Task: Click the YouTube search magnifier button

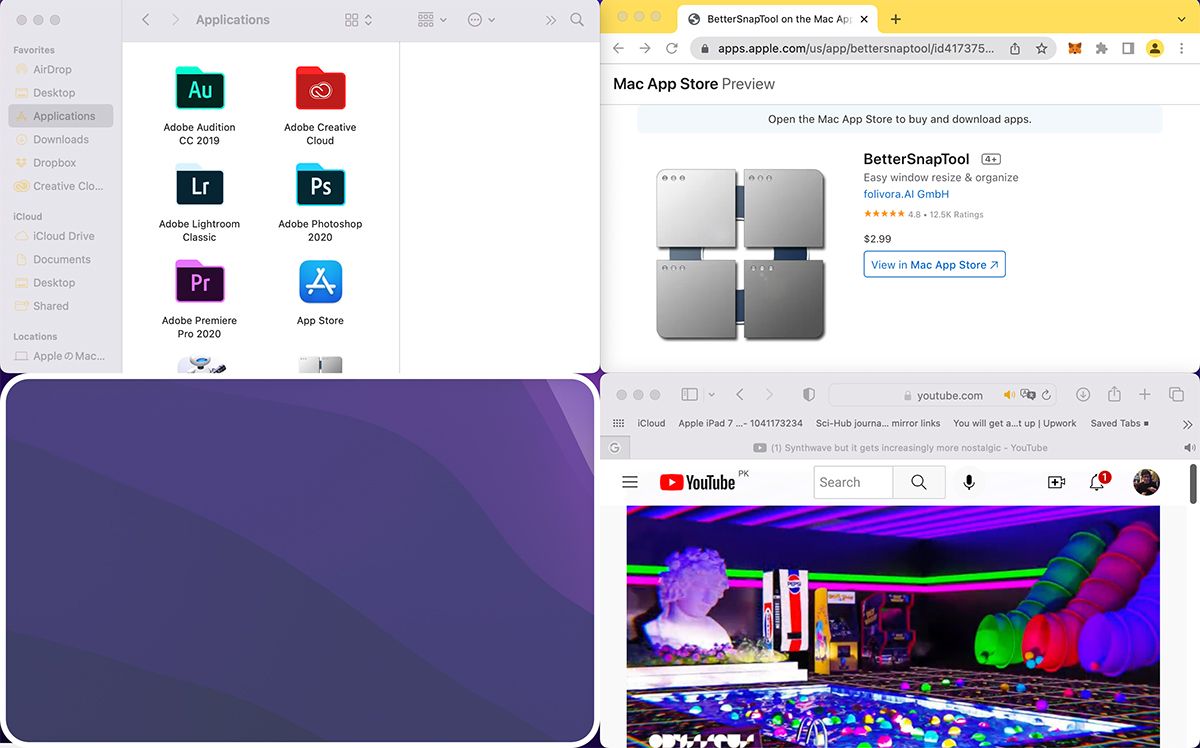Action: pyautogui.click(x=919, y=482)
